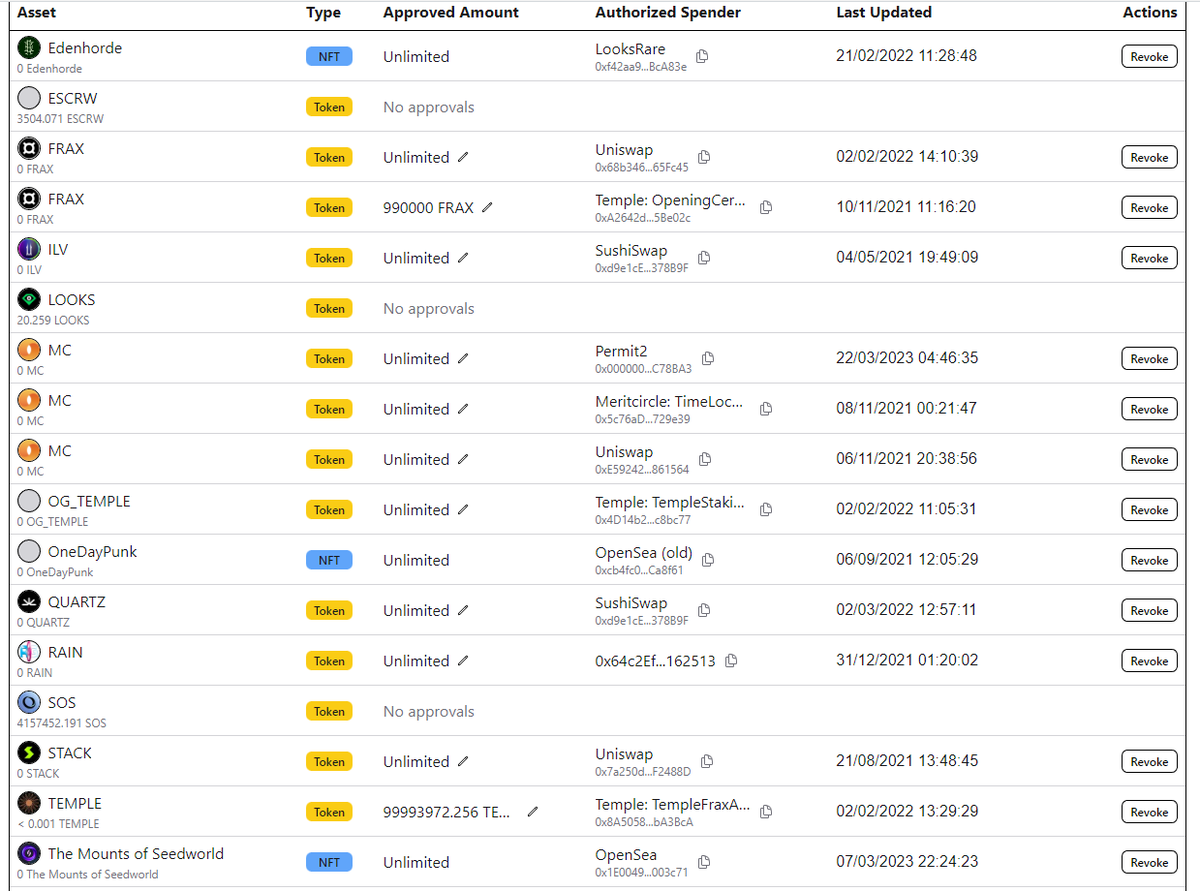Revoke The Mounts of Seedworld approval
The image size is (1200, 891).
[1149, 862]
